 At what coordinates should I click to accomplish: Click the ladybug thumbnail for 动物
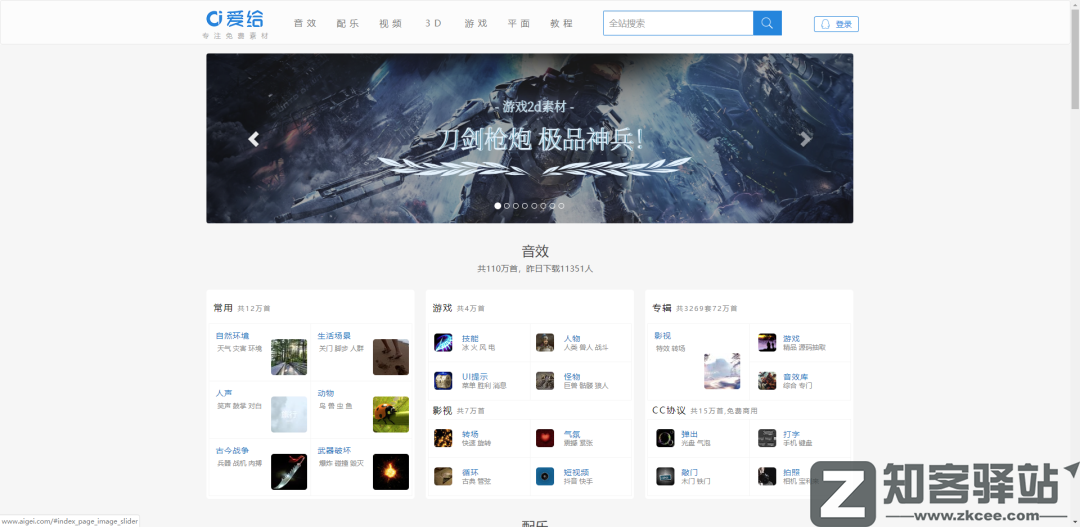pyautogui.click(x=391, y=415)
